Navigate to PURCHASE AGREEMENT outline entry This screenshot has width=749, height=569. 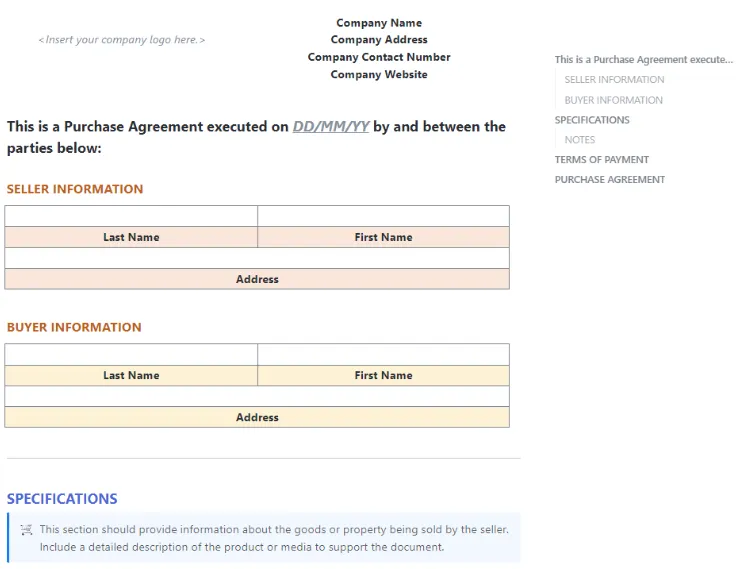pos(610,180)
